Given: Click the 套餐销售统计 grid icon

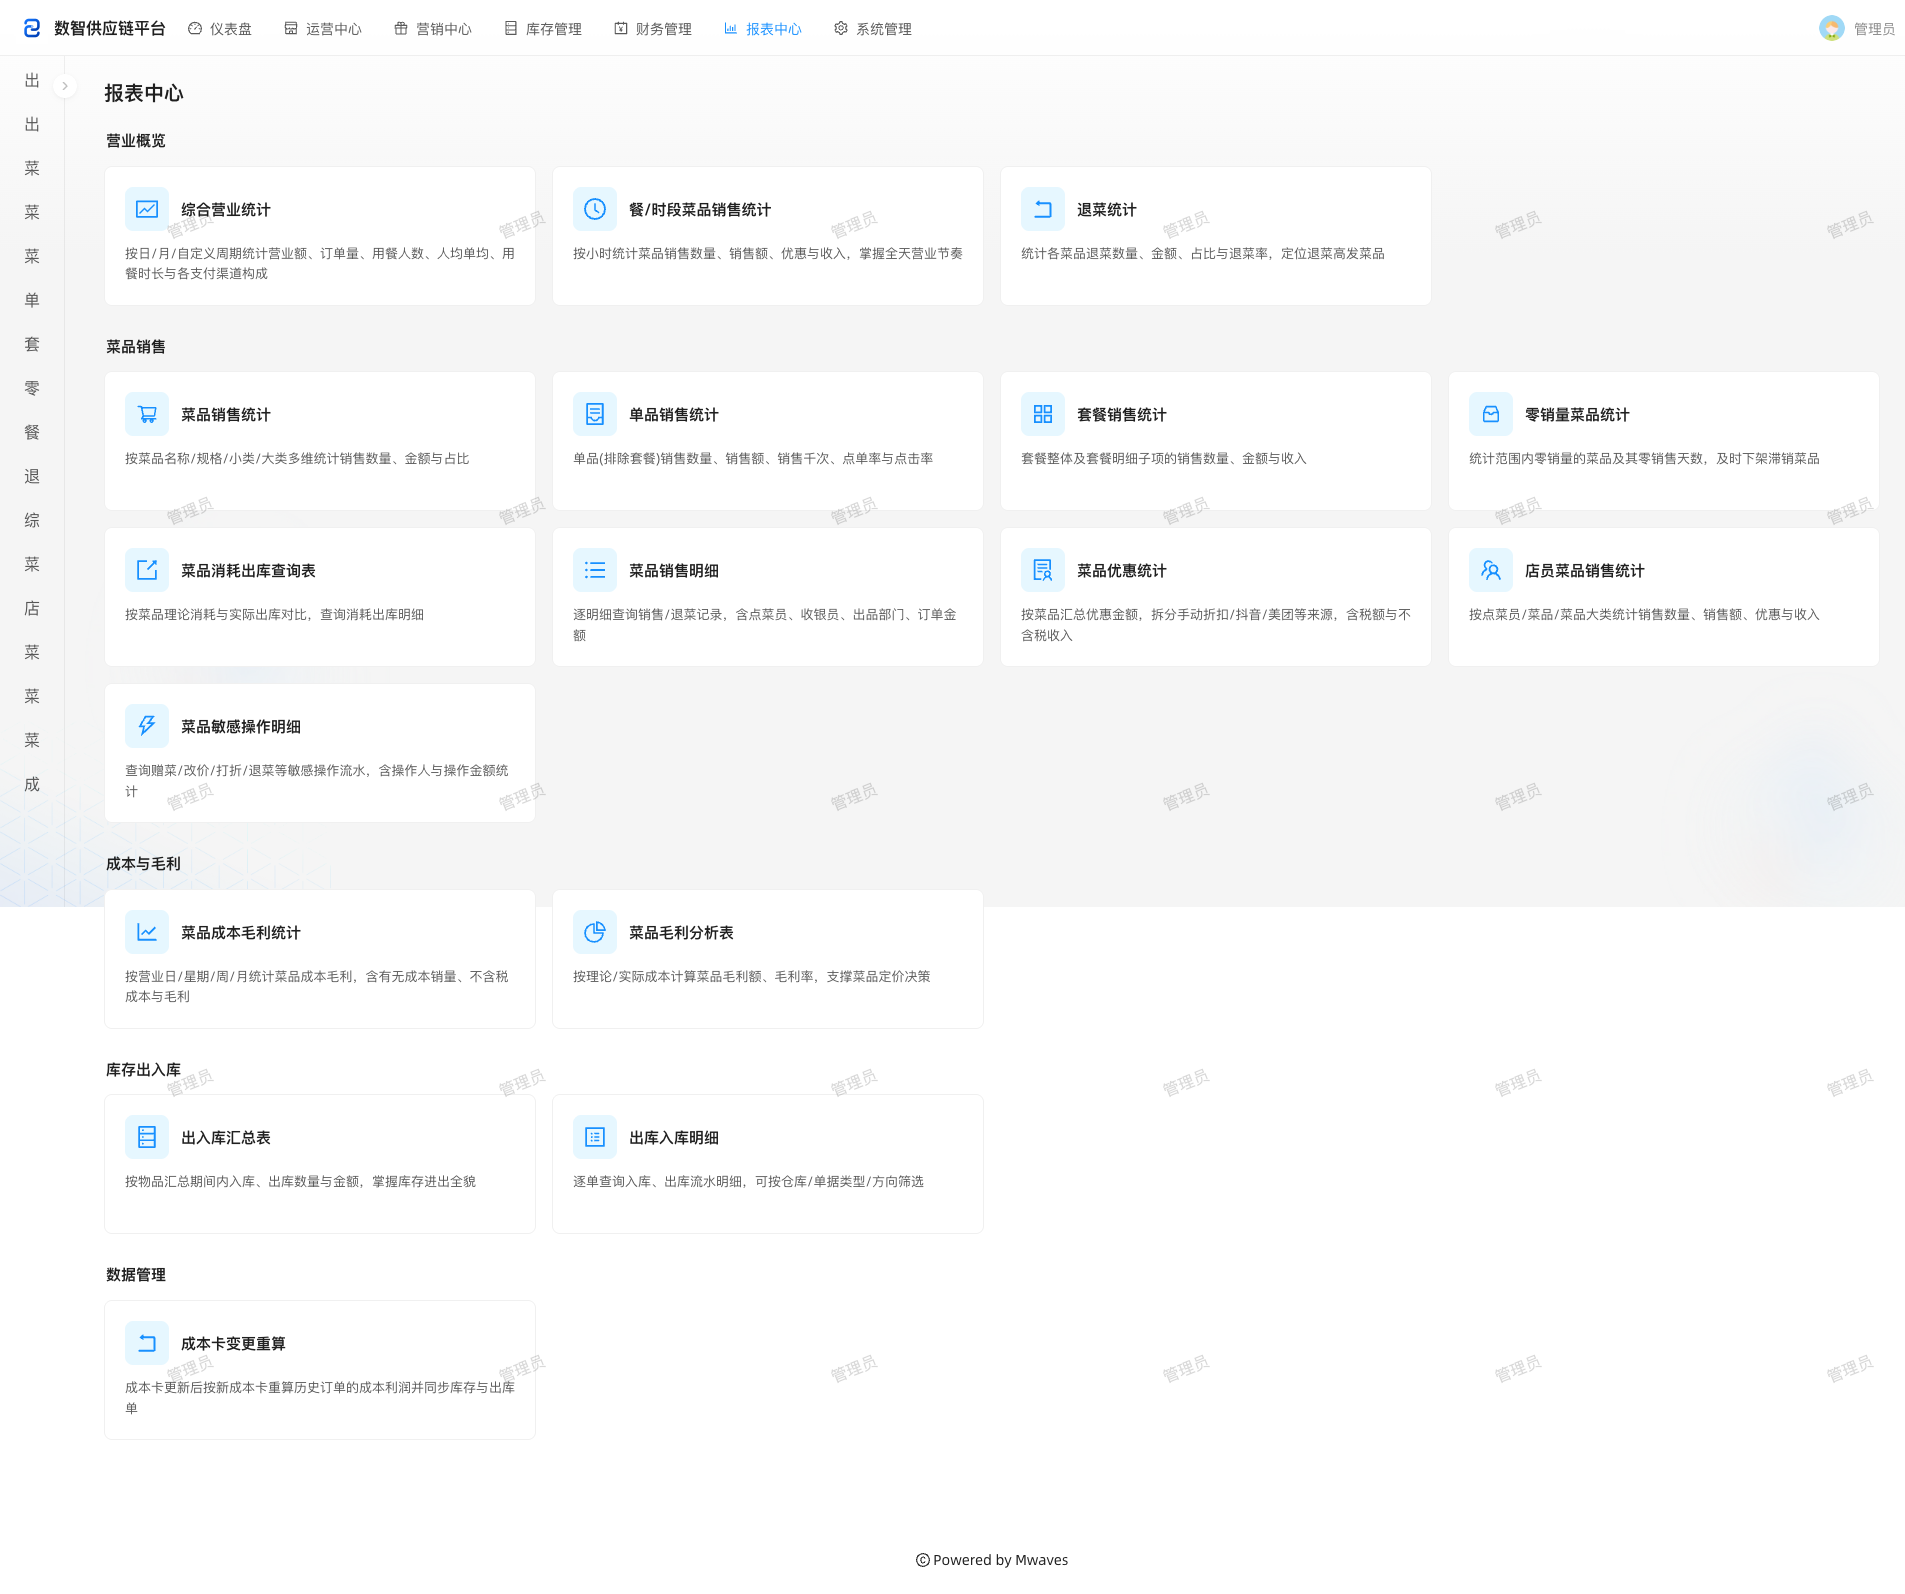Looking at the screenshot, I should [x=1043, y=414].
